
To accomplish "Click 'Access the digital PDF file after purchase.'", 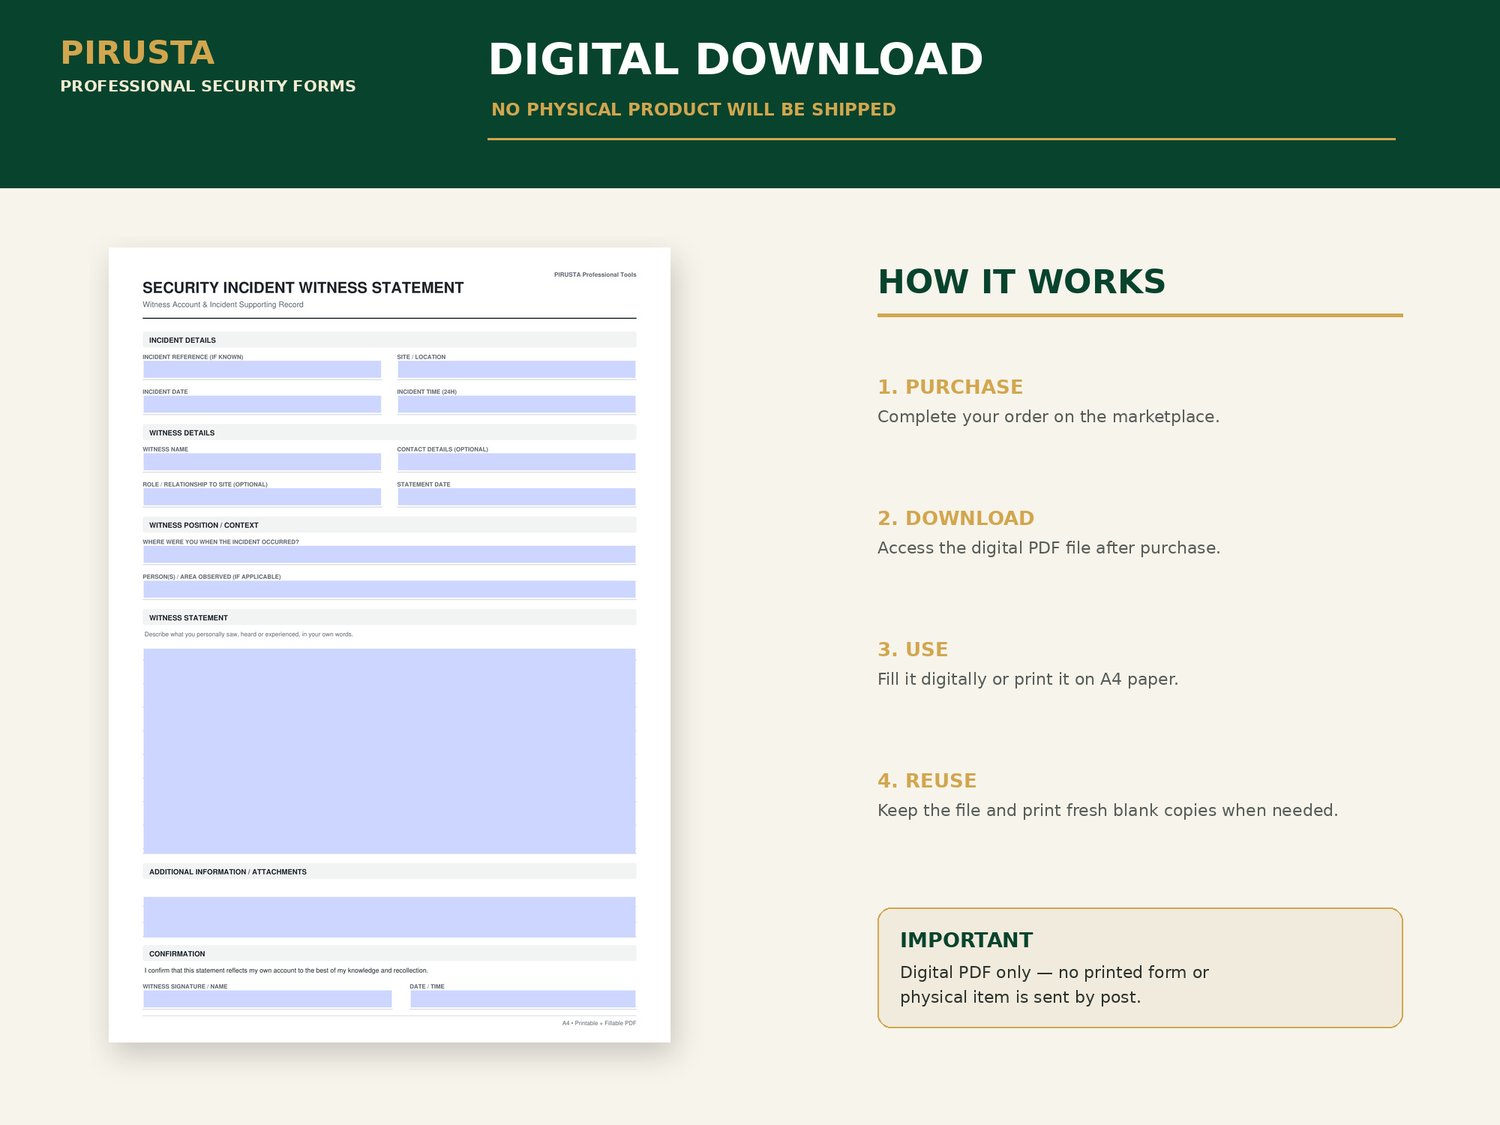I will (x=1049, y=548).
